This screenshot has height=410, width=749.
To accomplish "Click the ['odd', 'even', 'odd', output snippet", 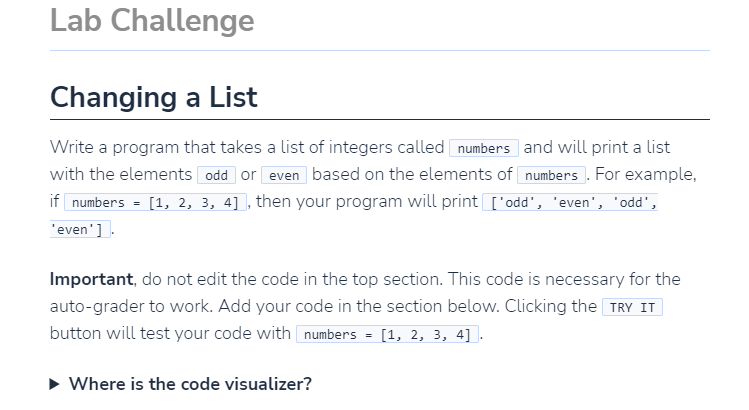I will pos(570,203).
